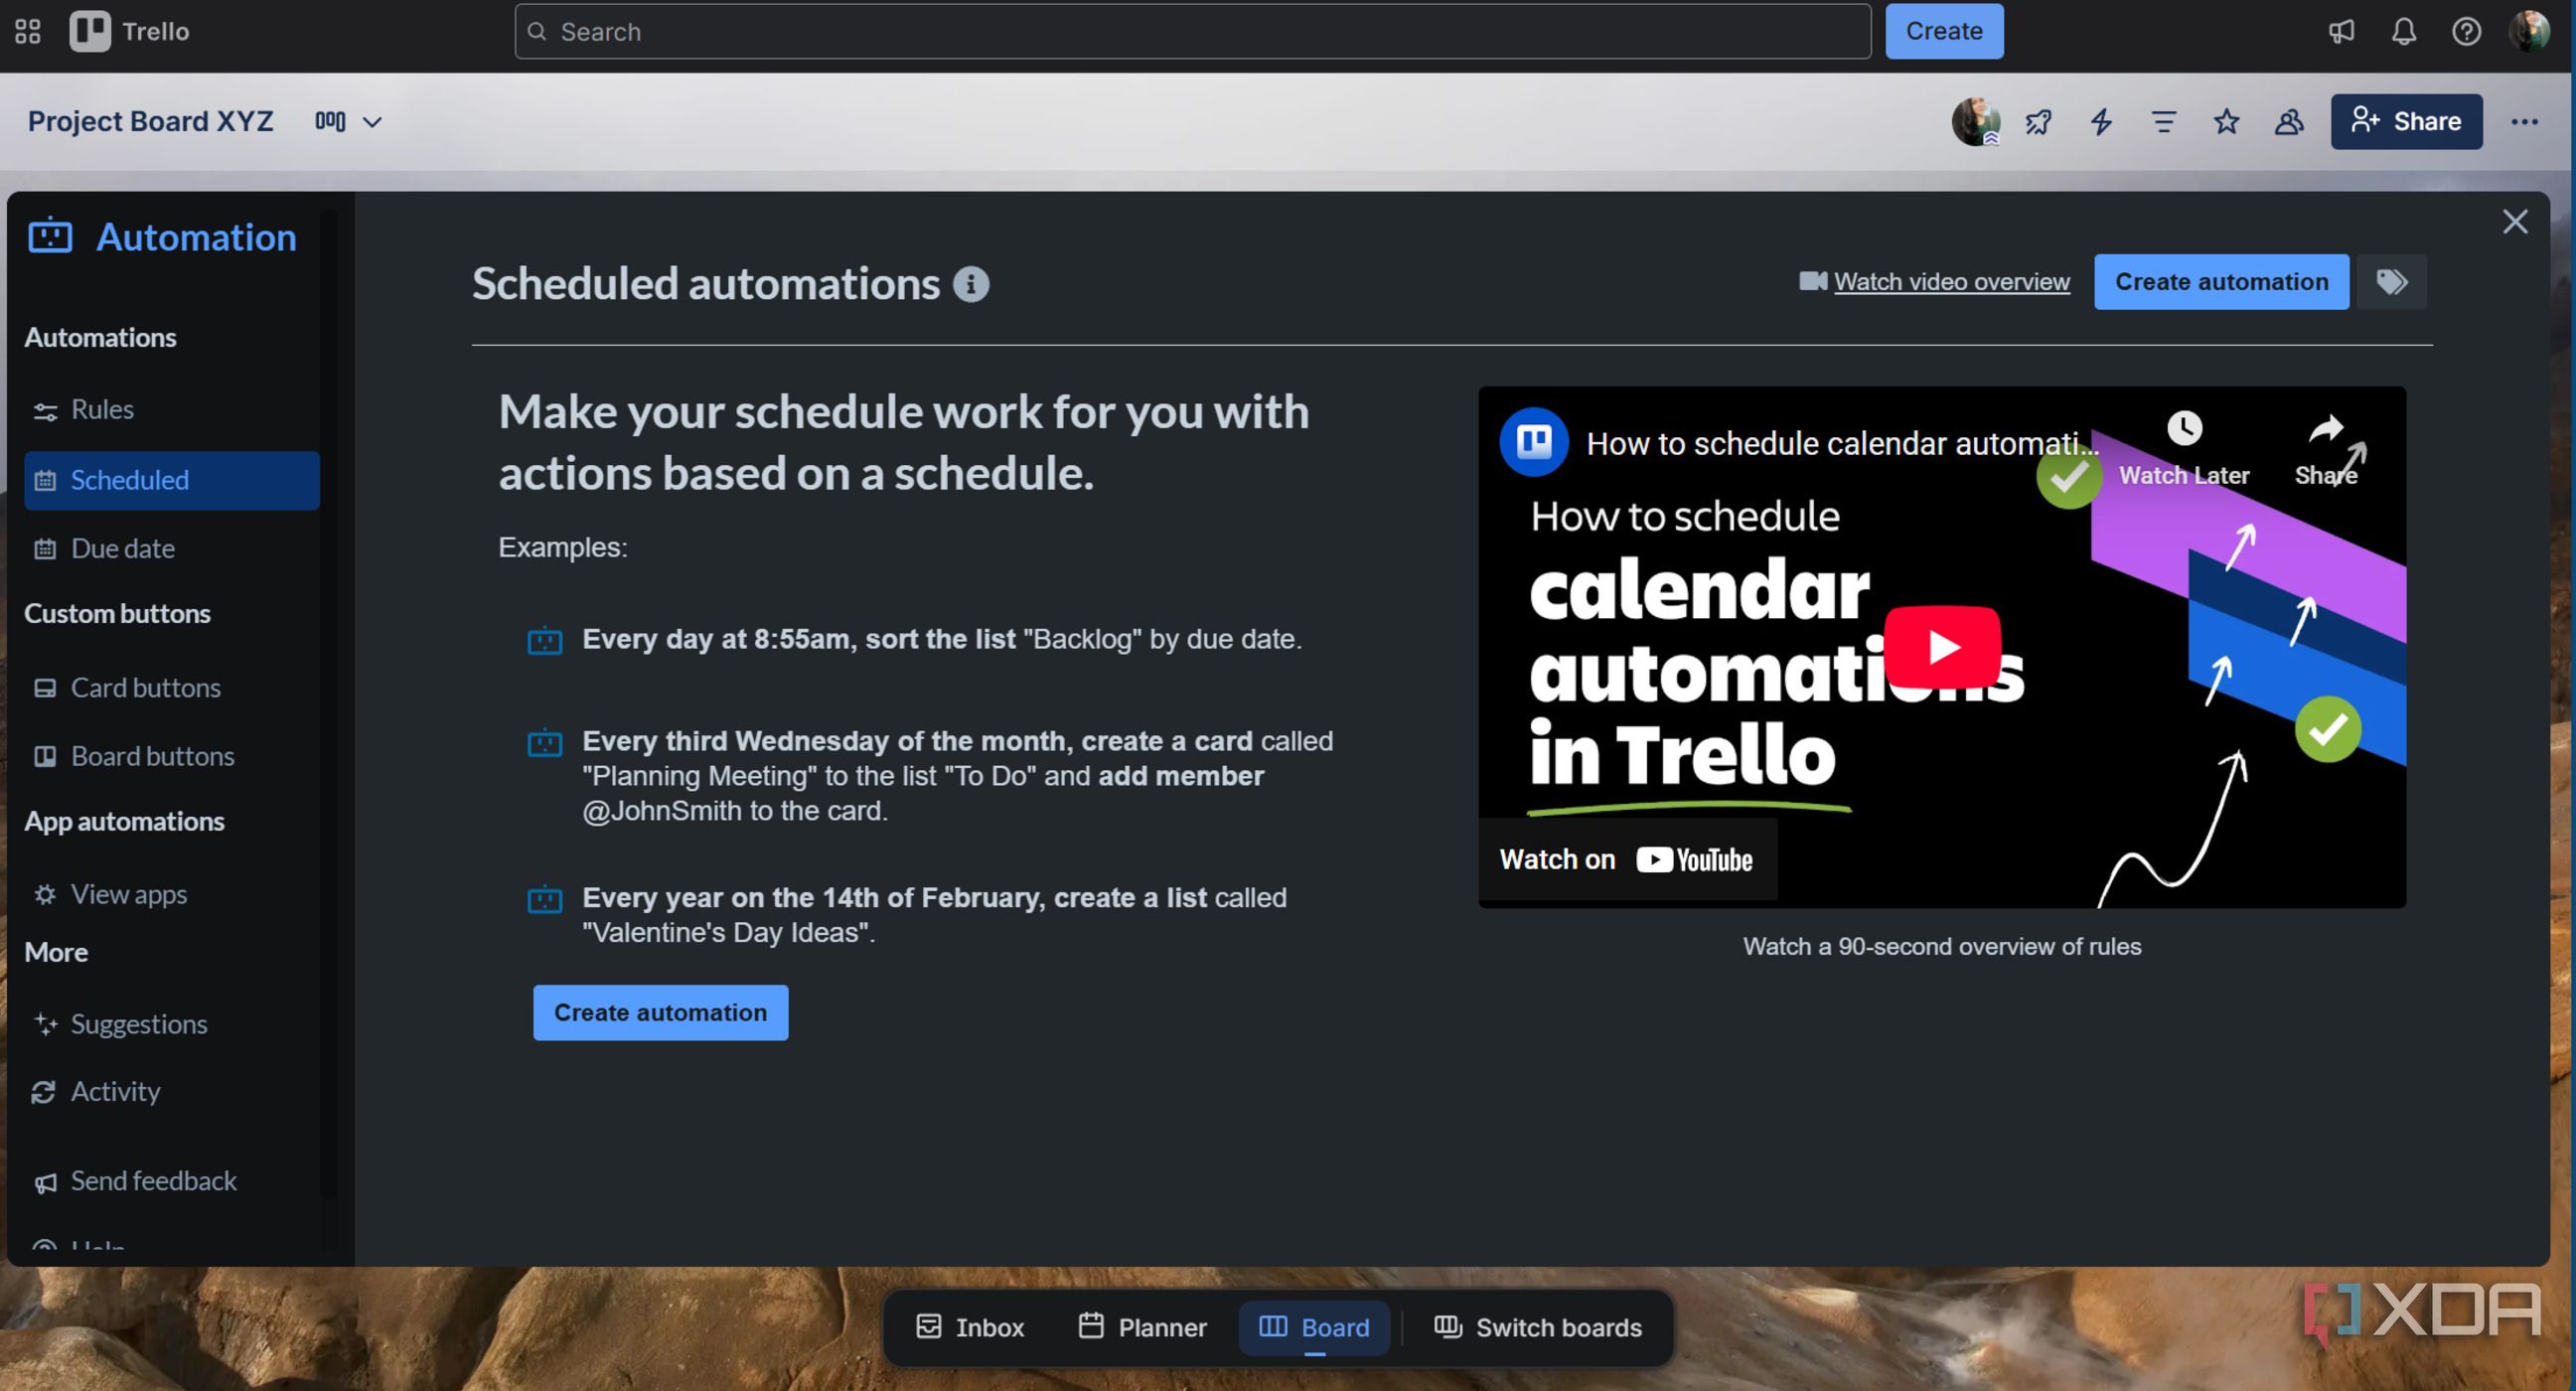Click the 'Every day at 8:55am' example text
Screen dimensions: 2576x1391
point(942,640)
